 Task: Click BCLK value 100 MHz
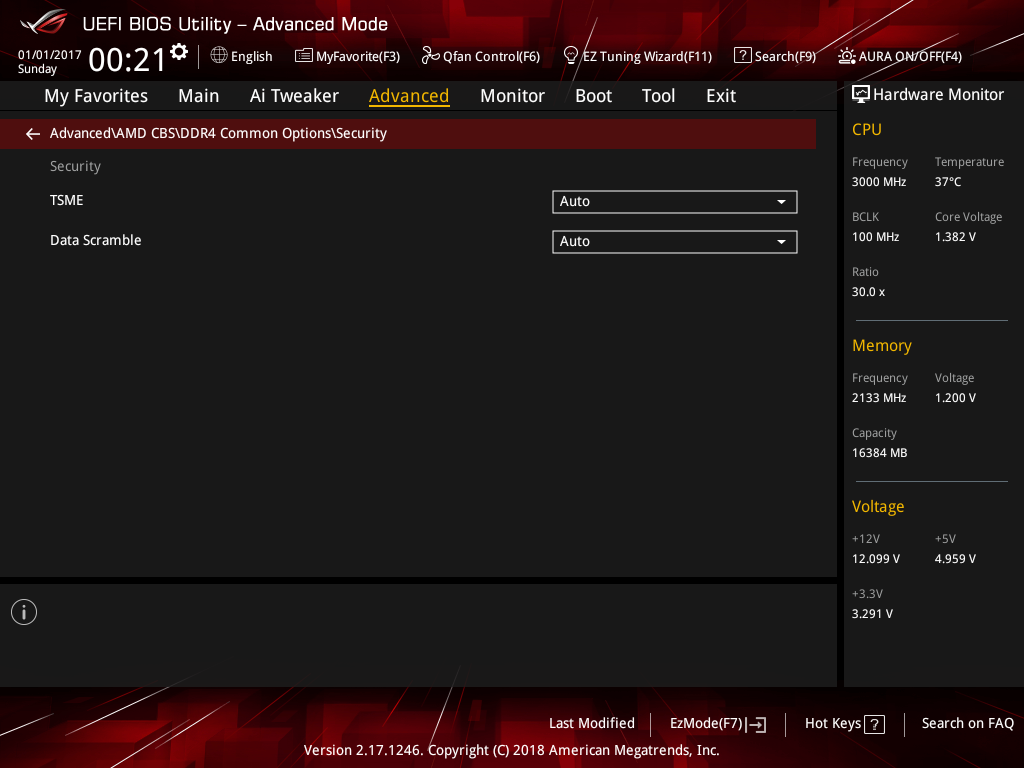(x=876, y=237)
